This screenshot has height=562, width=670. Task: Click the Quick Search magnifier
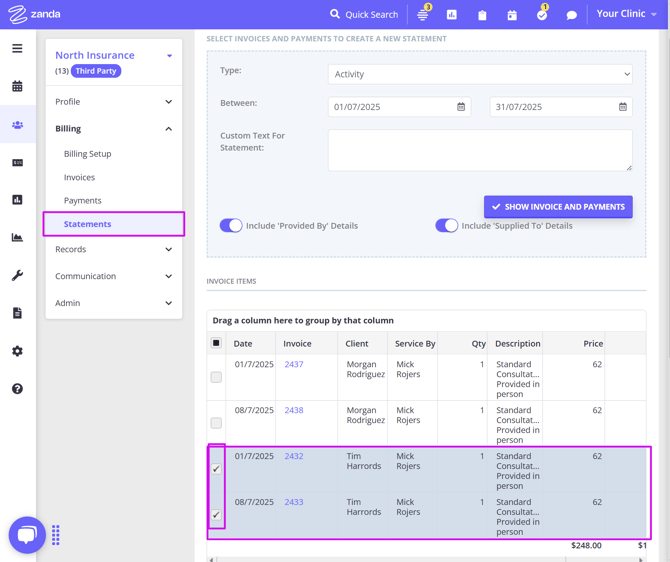coord(335,14)
